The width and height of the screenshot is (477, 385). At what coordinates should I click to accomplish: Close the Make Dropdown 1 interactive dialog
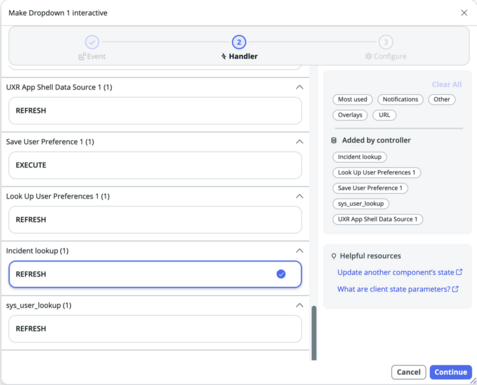[464, 13]
